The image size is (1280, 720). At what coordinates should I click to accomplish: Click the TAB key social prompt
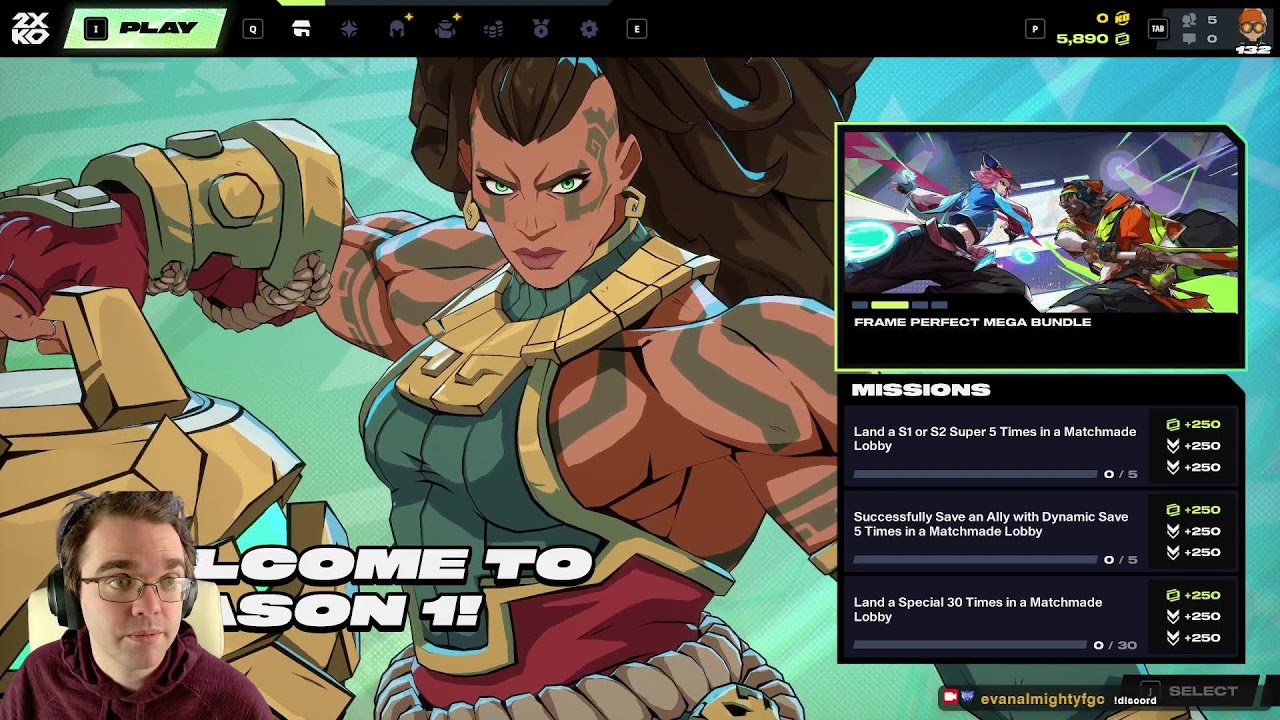coord(1158,29)
